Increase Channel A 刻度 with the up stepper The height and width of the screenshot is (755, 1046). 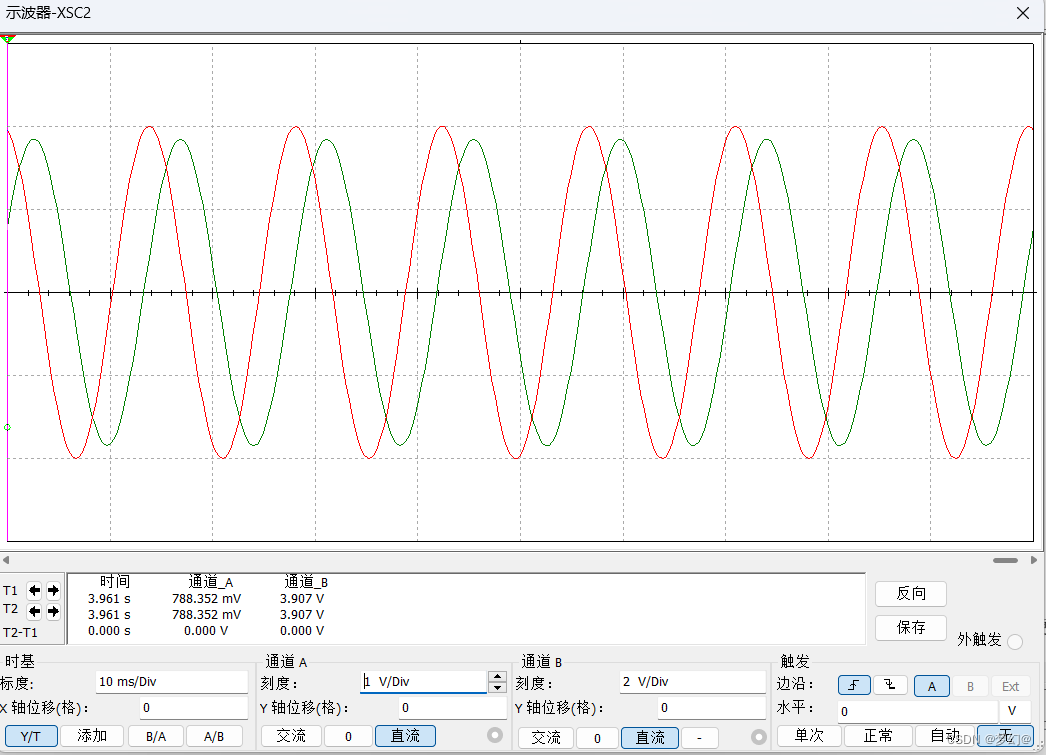497,676
